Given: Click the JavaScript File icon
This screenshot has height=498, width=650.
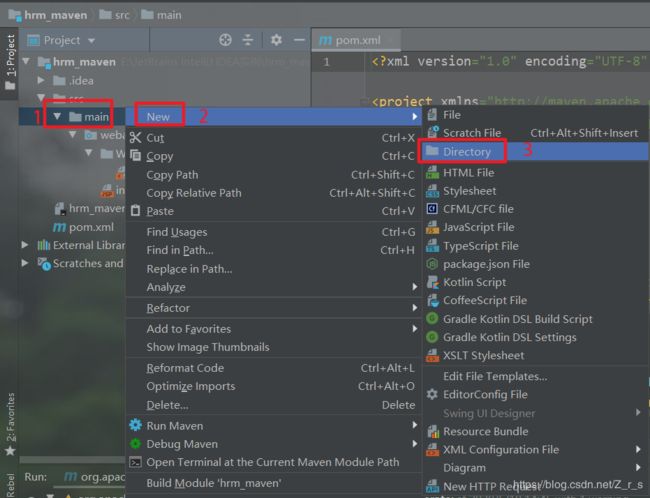Looking at the screenshot, I should tap(432, 227).
